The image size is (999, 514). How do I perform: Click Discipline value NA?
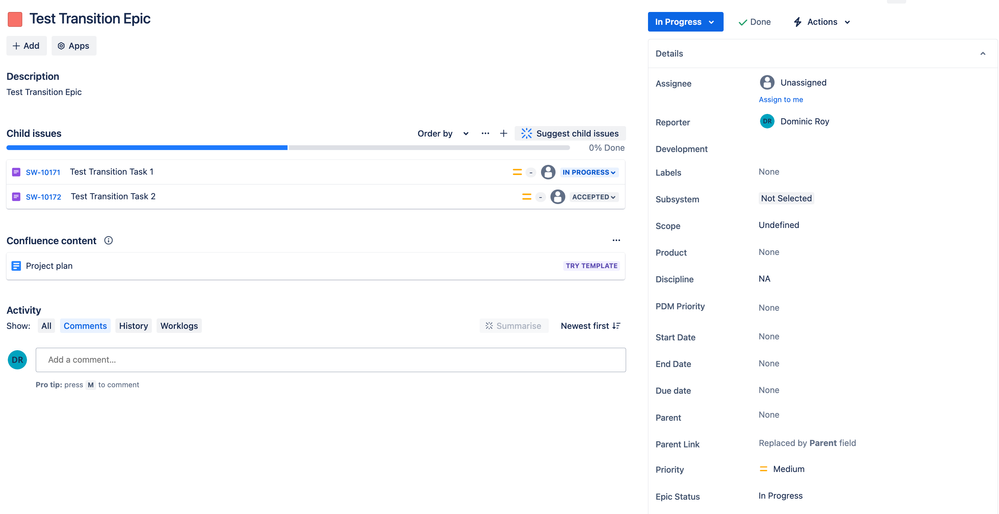coord(765,279)
